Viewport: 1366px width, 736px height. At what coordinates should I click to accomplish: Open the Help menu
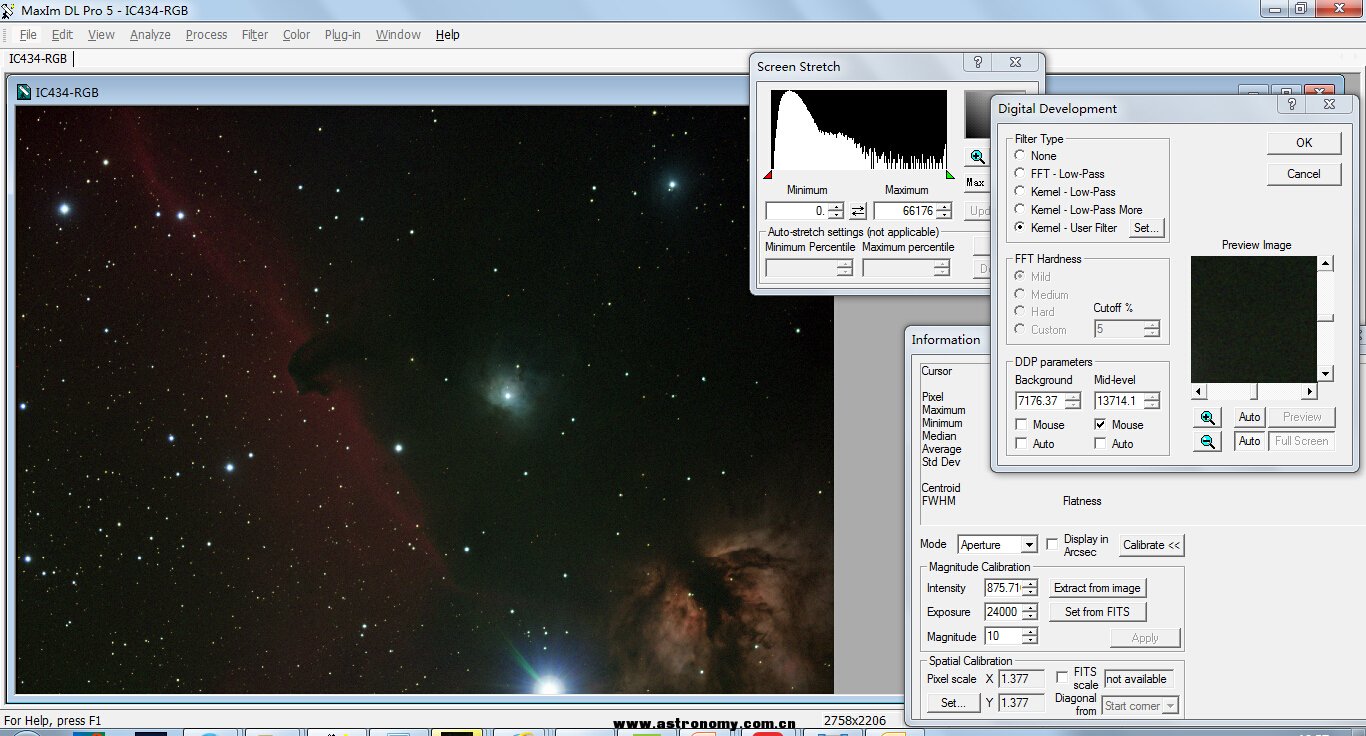click(x=447, y=35)
